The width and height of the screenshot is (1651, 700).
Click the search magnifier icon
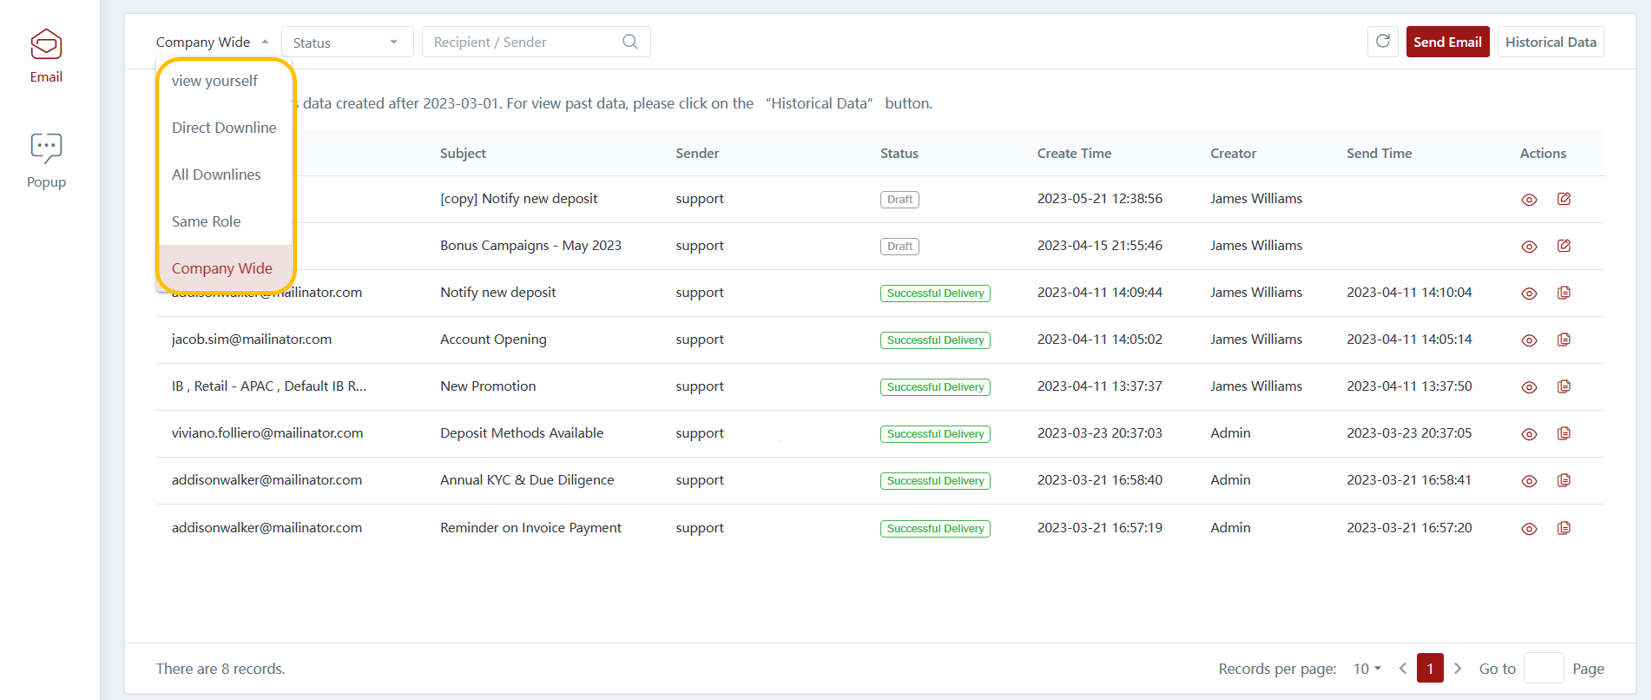(630, 42)
